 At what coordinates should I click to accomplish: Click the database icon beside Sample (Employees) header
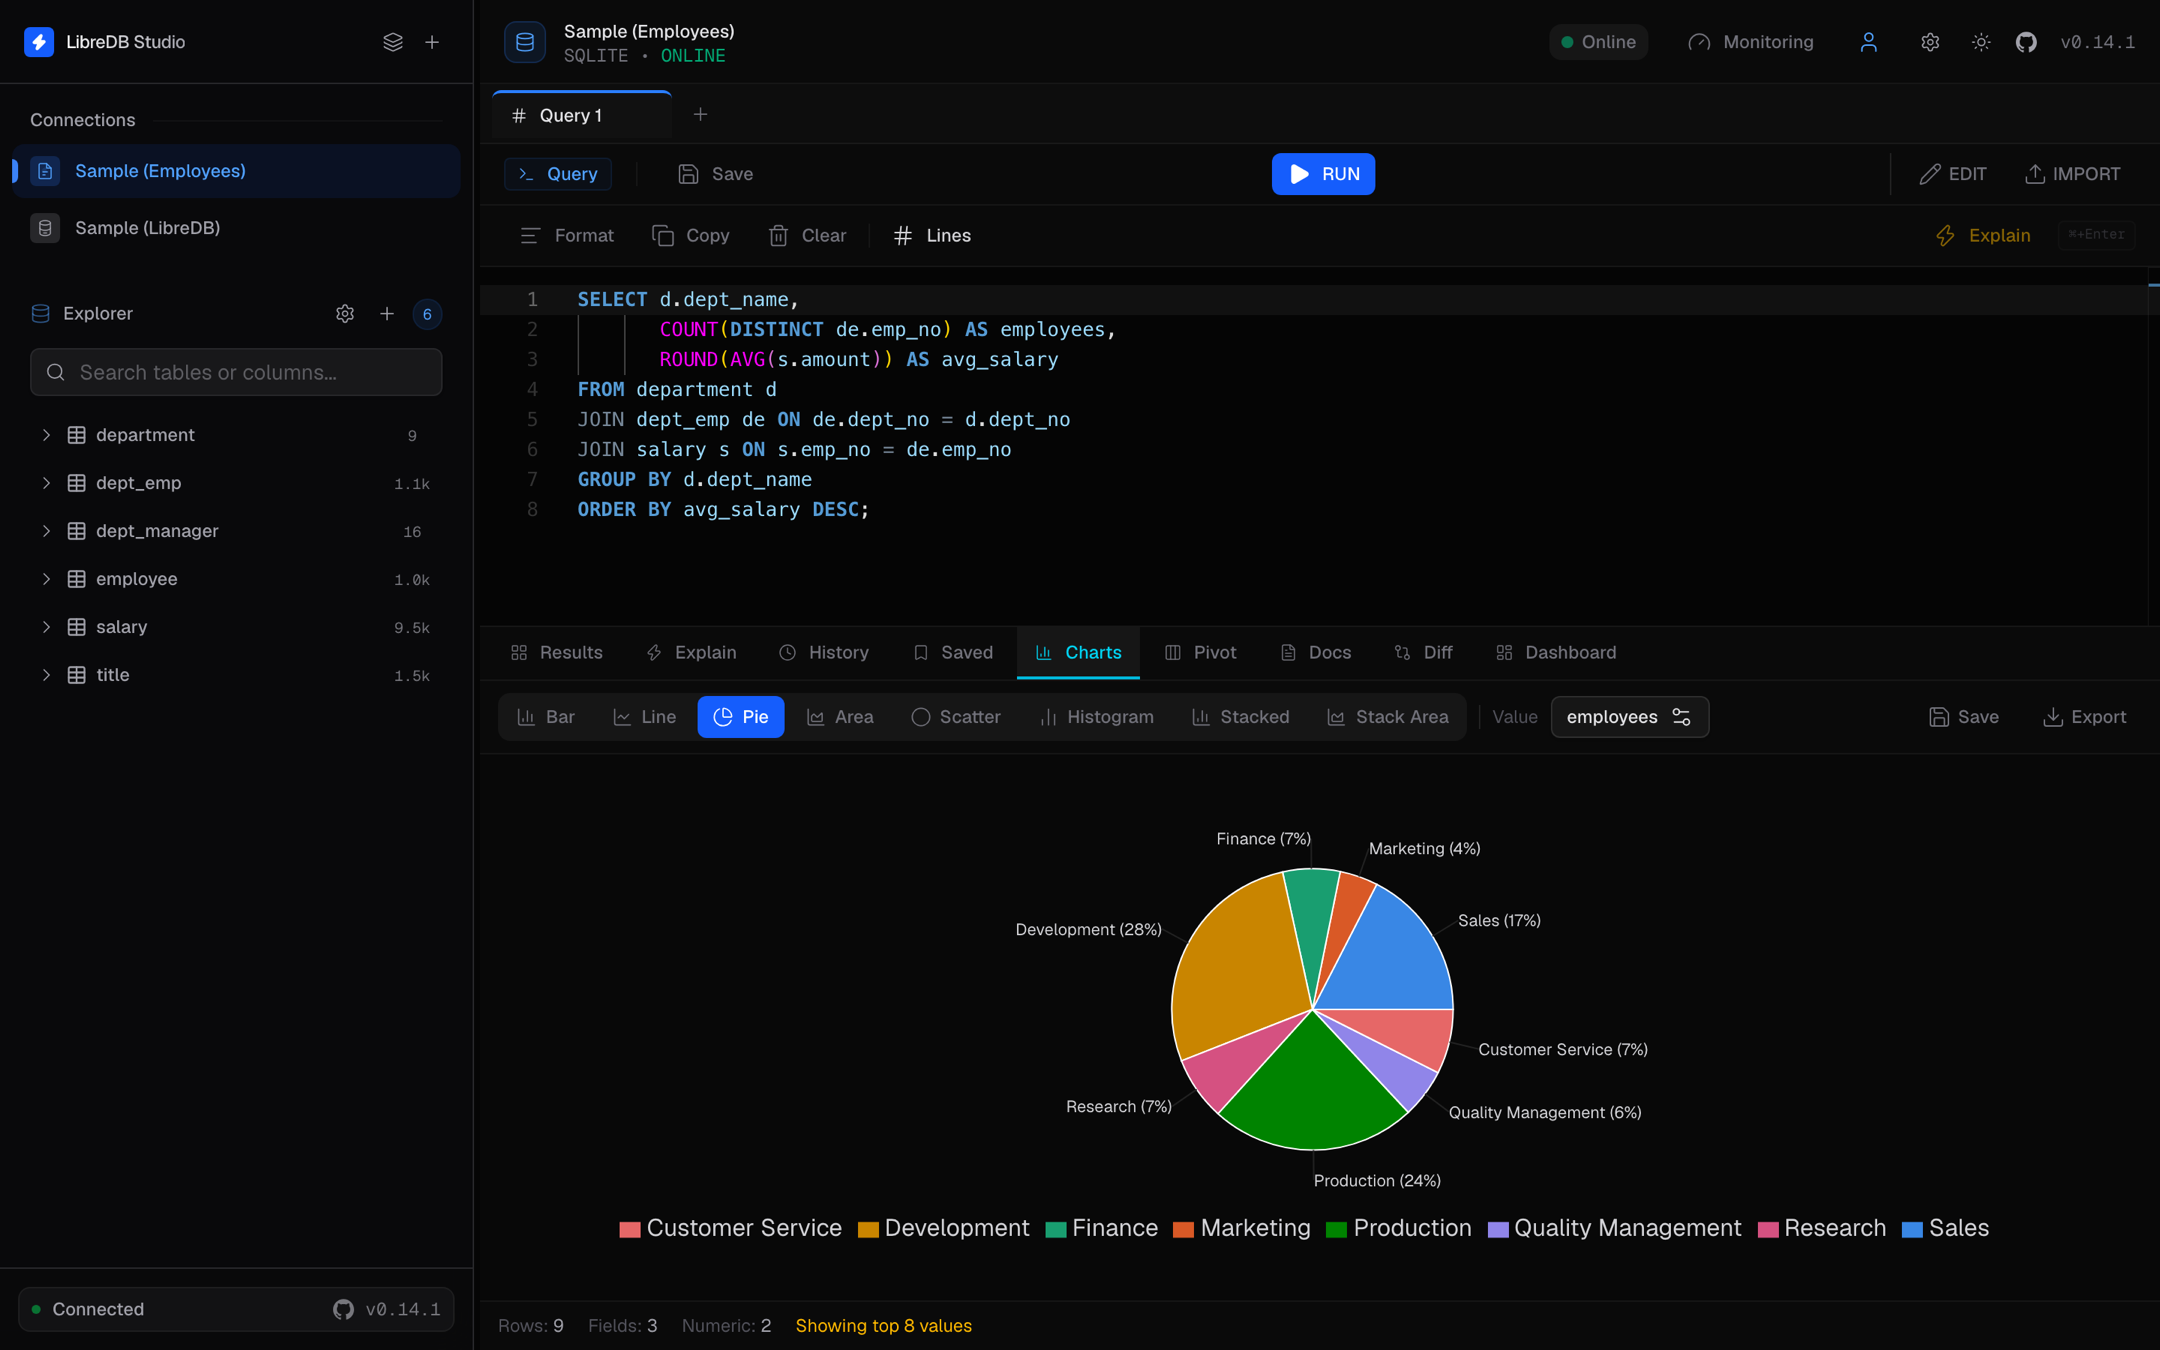pyautogui.click(x=525, y=42)
